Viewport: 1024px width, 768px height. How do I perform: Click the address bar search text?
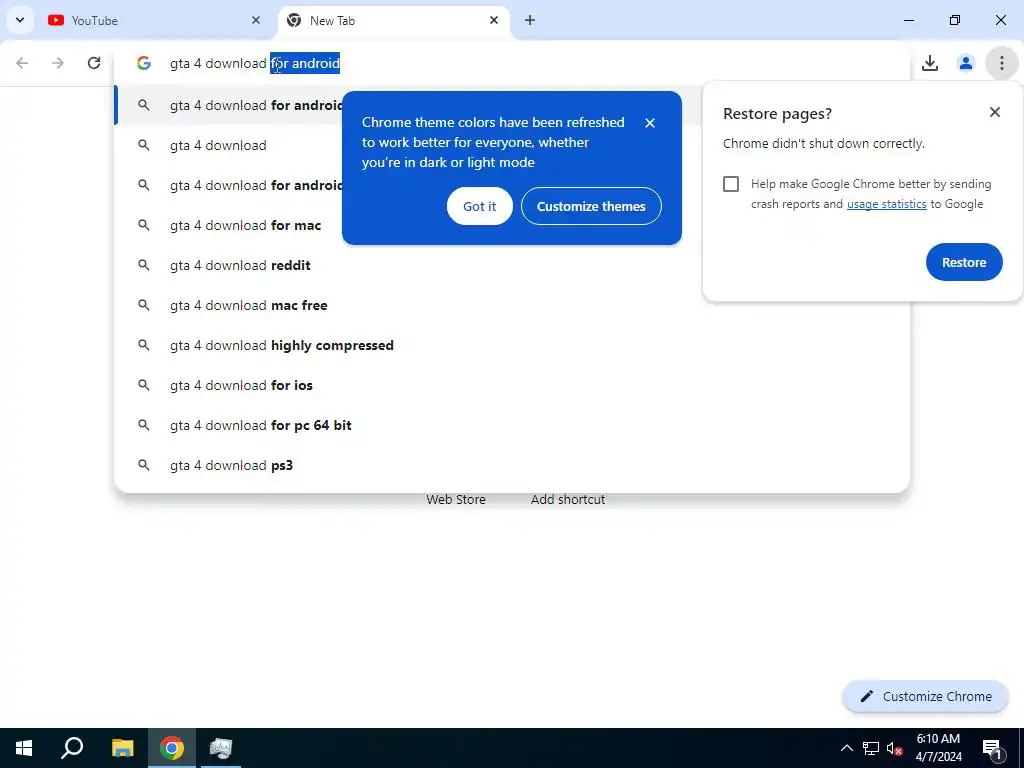pos(255,63)
